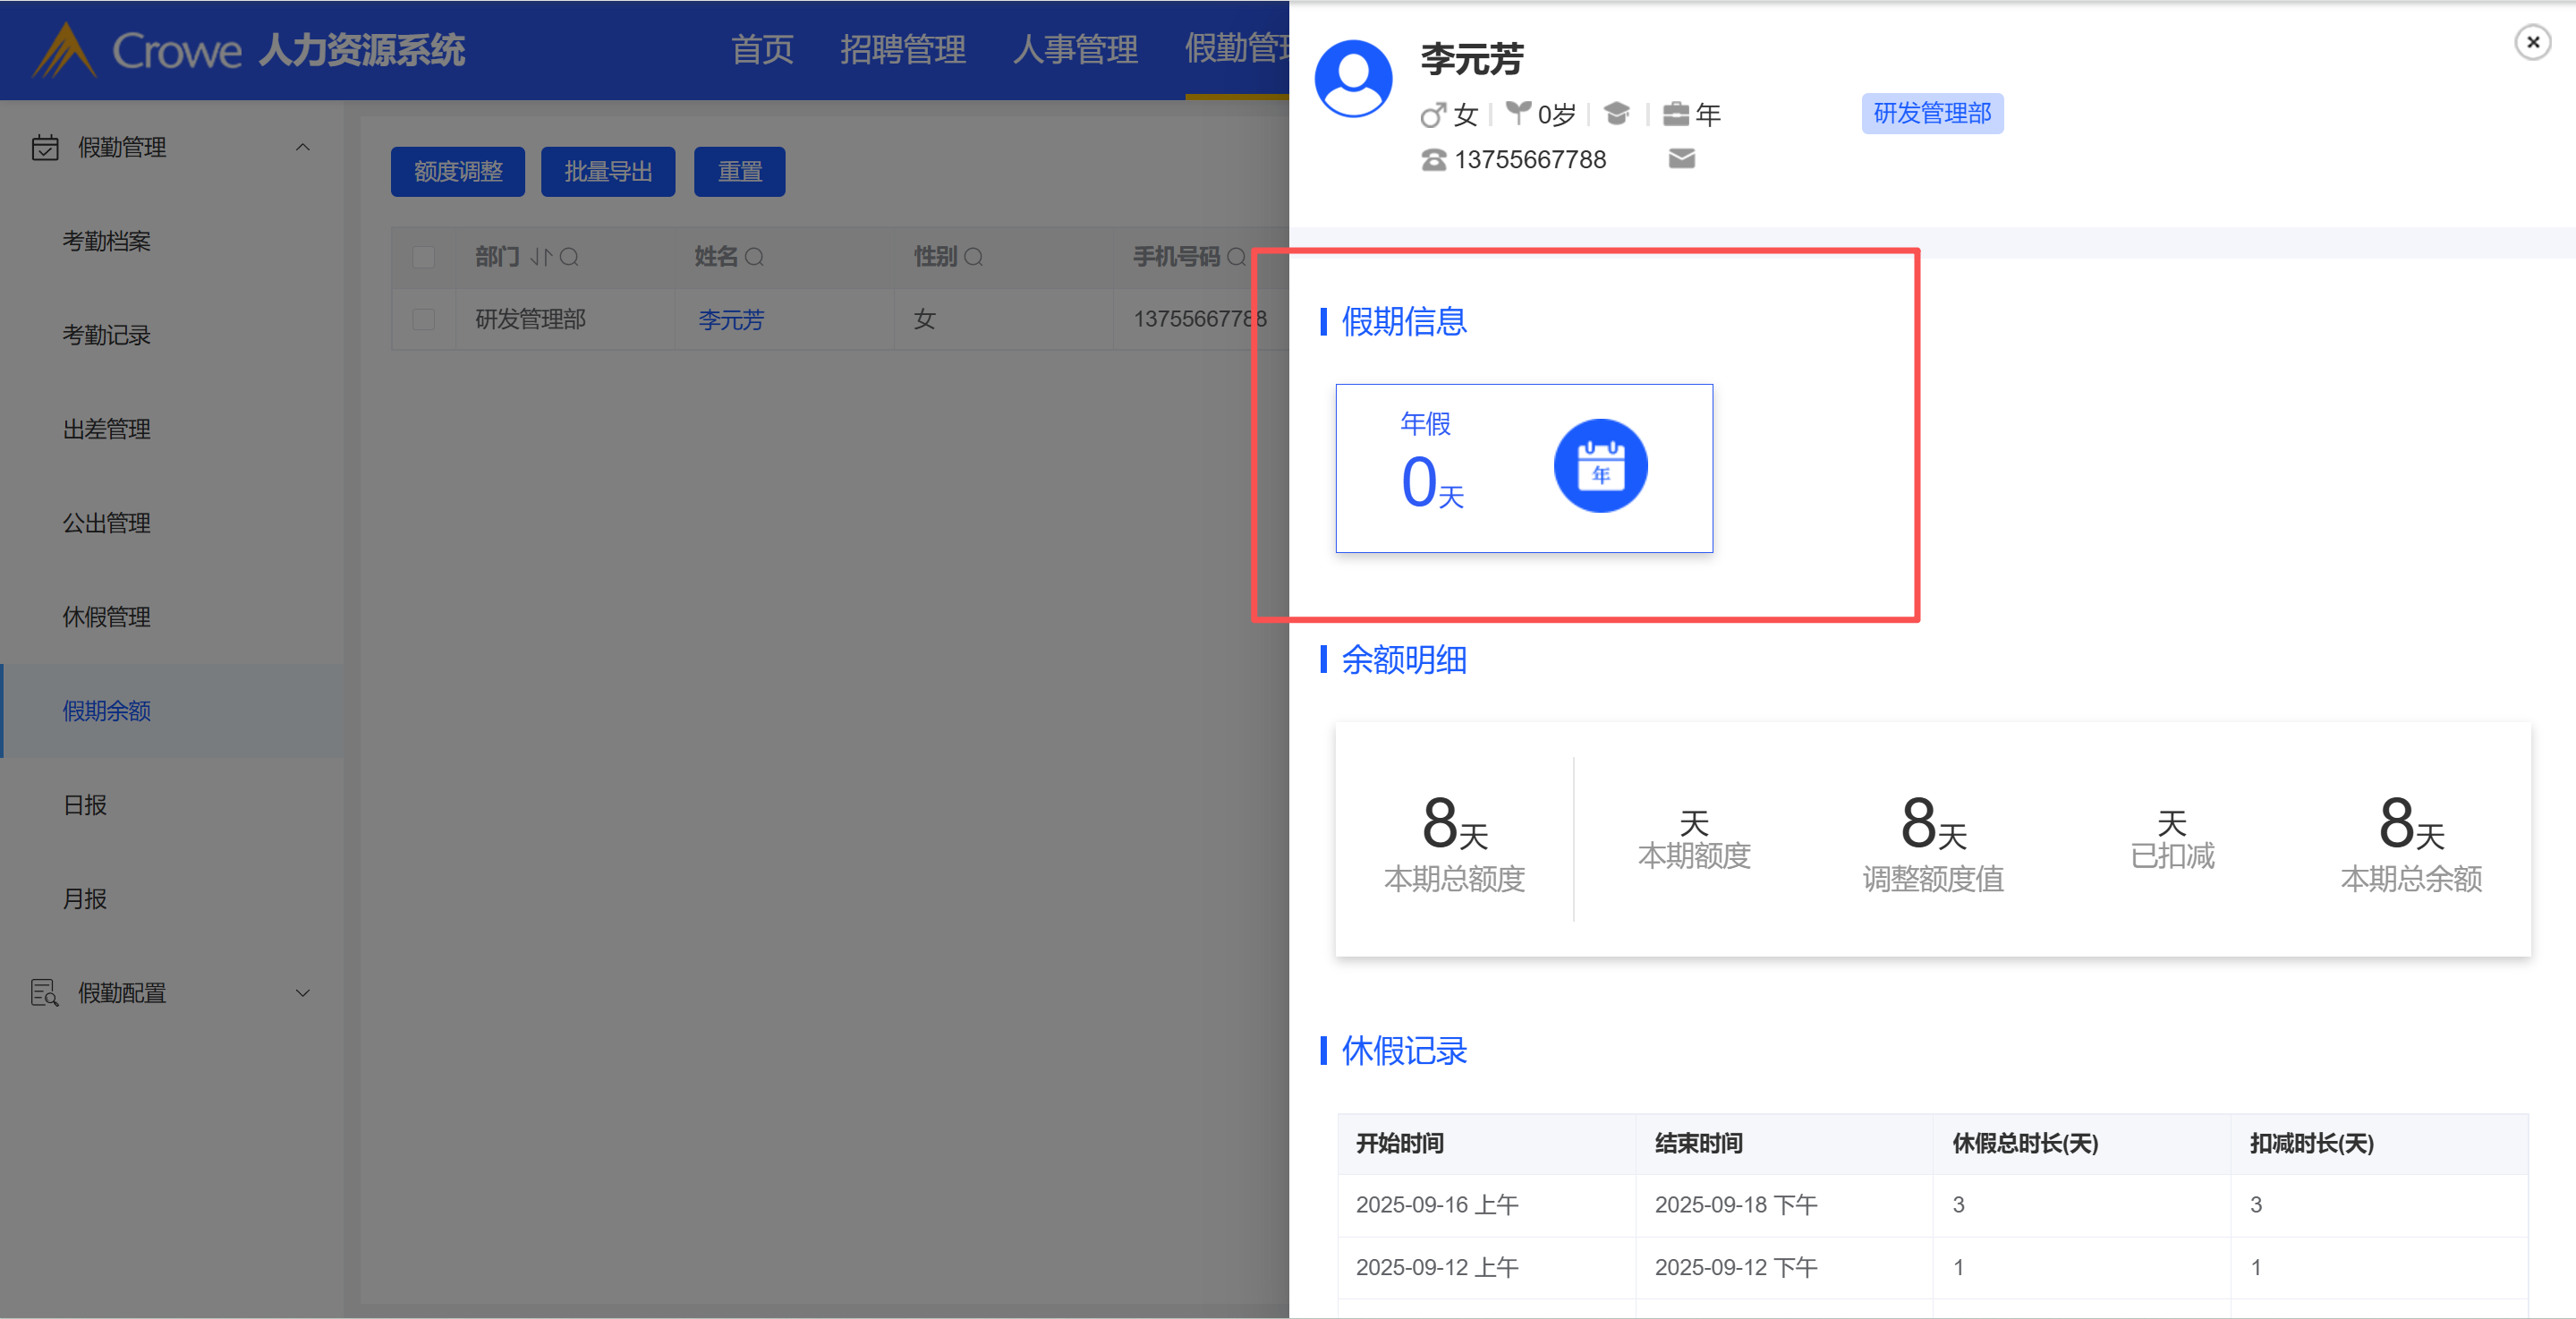Viewport: 2576px width, 1319px height.
Task: Click the 研发管理部 department tag
Action: point(1931,114)
